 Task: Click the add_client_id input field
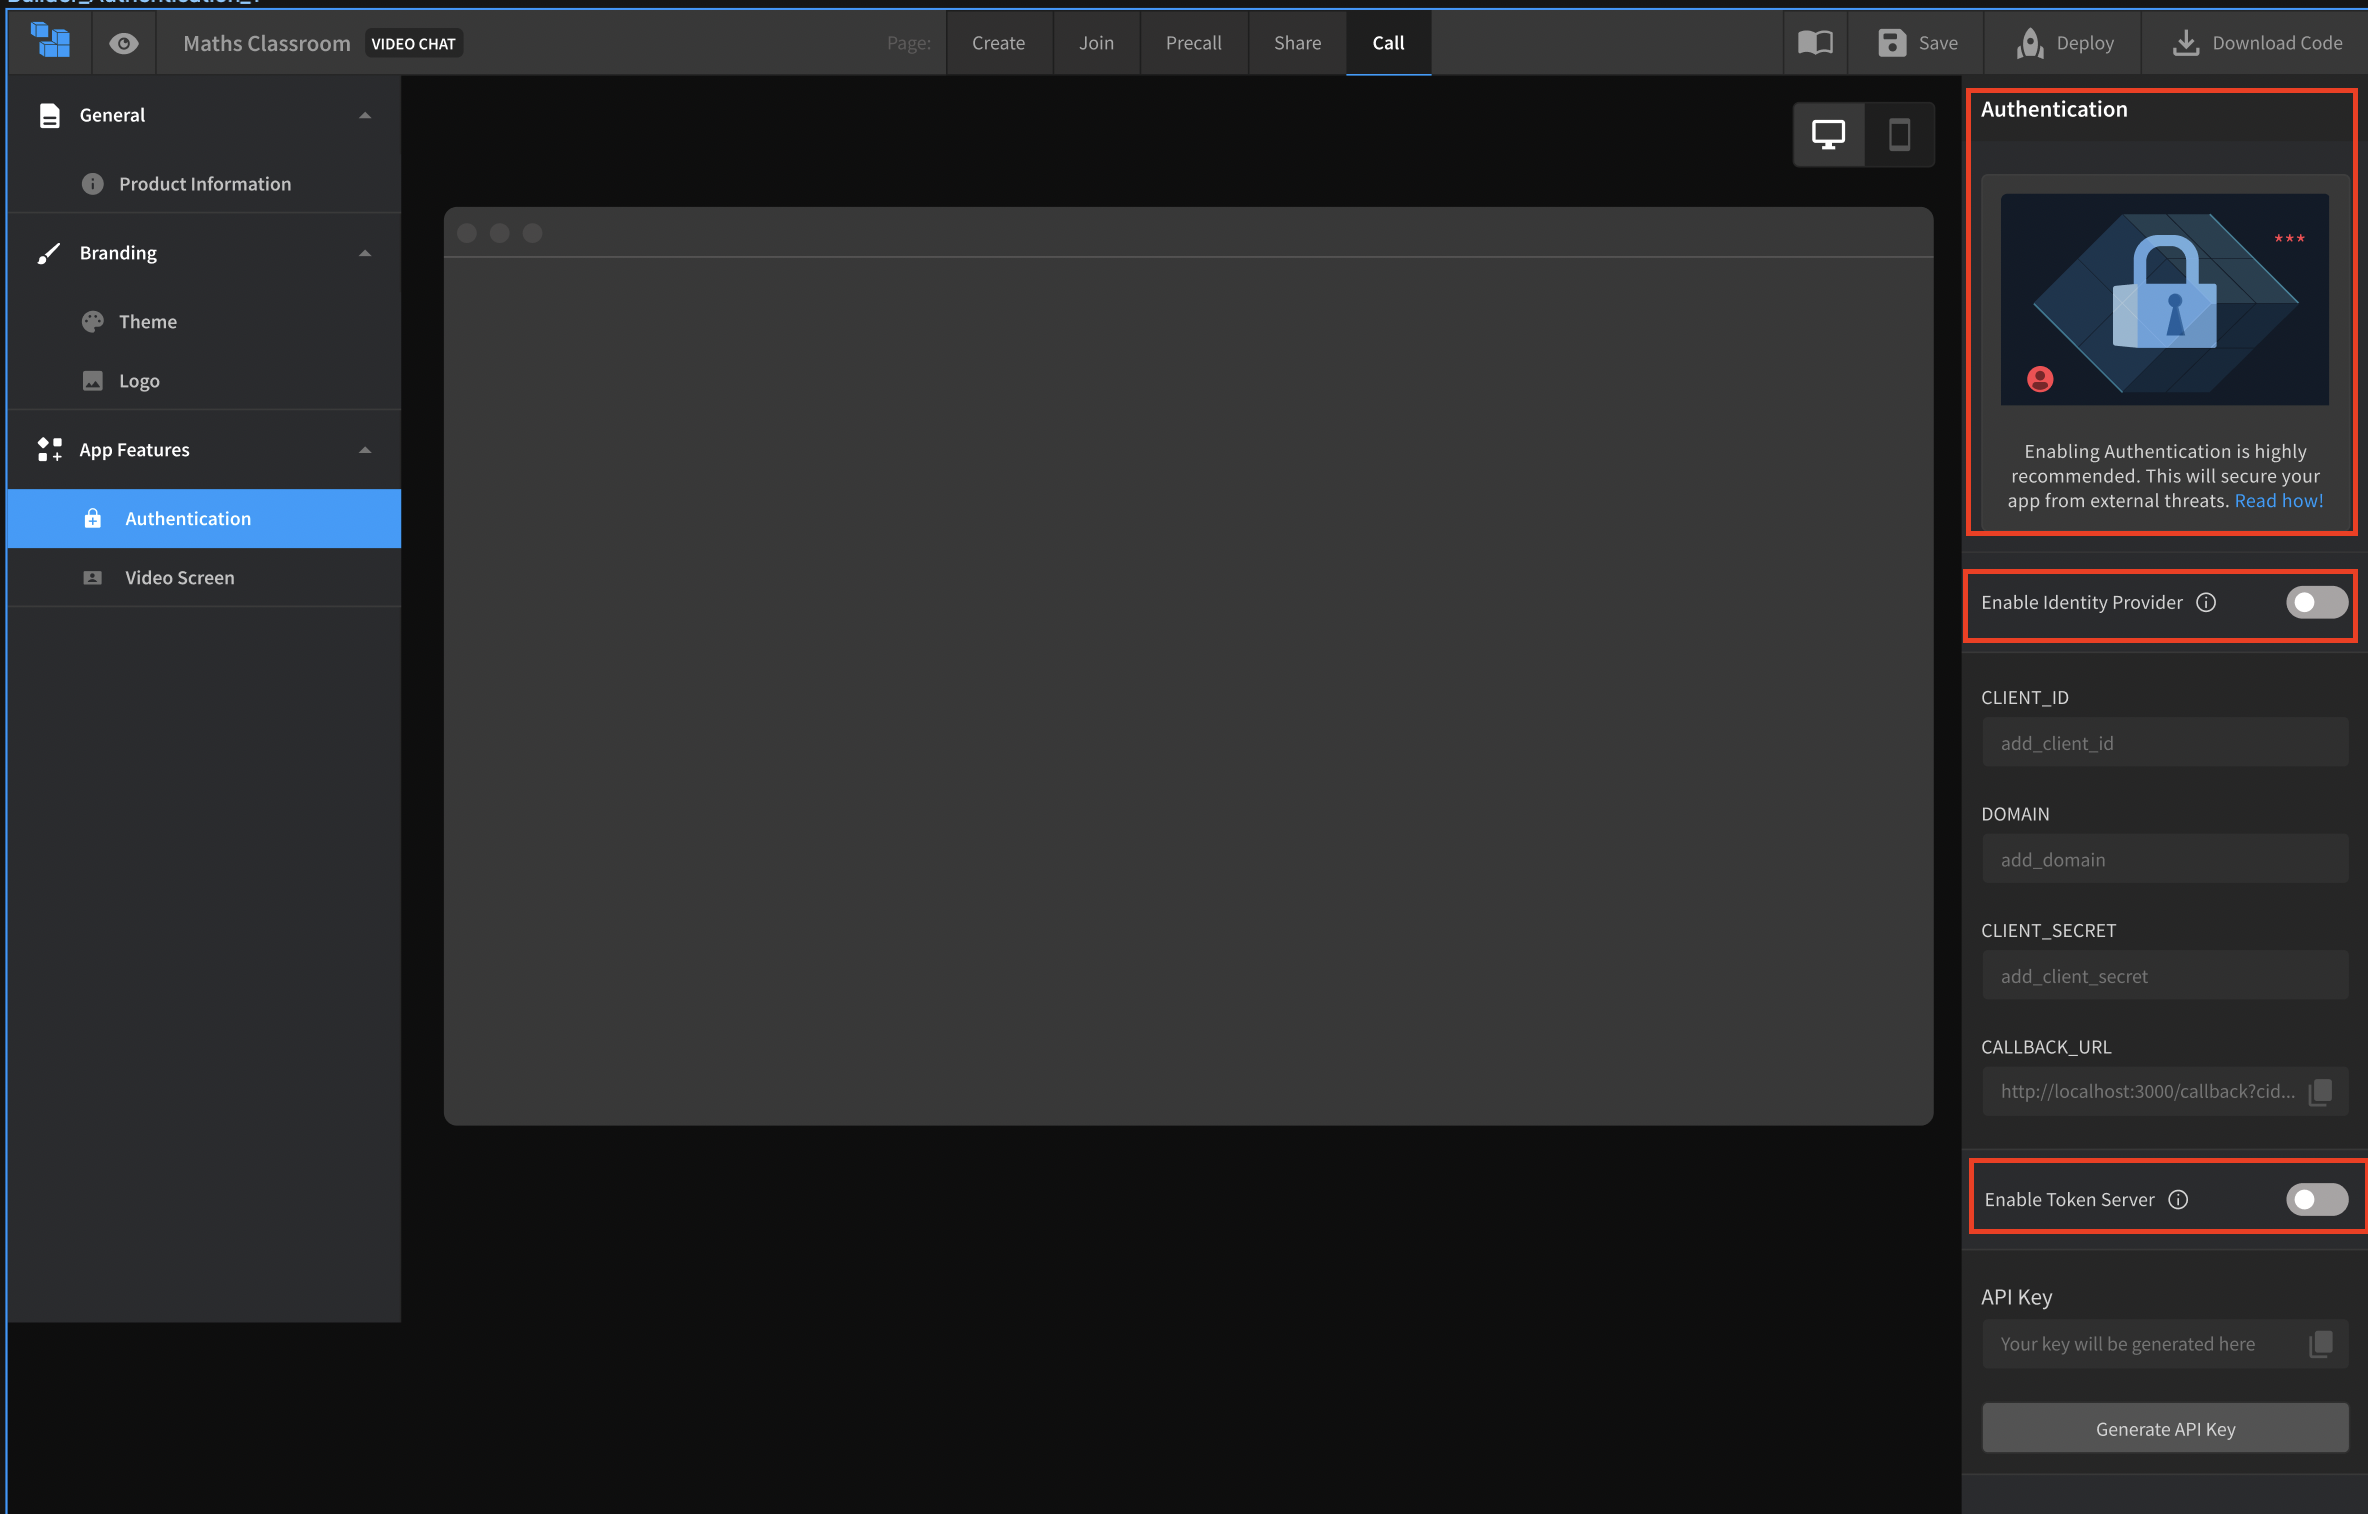click(x=2163, y=742)
